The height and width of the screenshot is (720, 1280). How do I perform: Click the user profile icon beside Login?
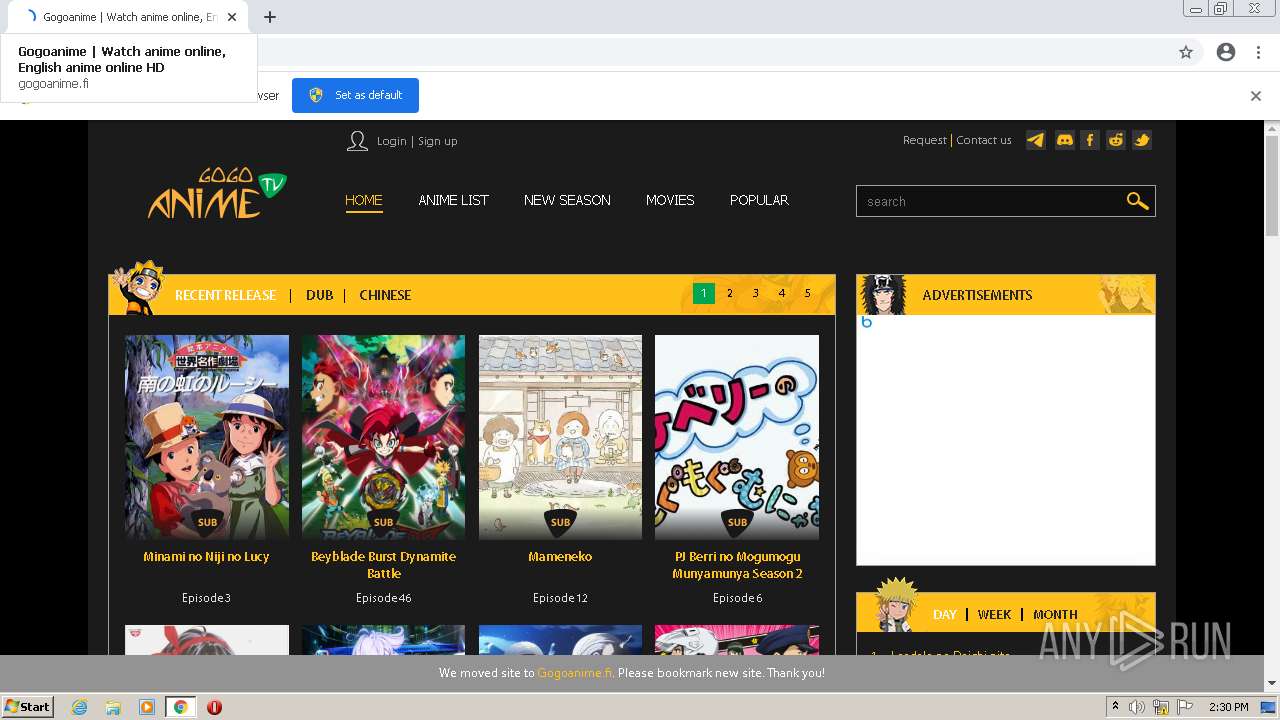click(x=357, y=141)
